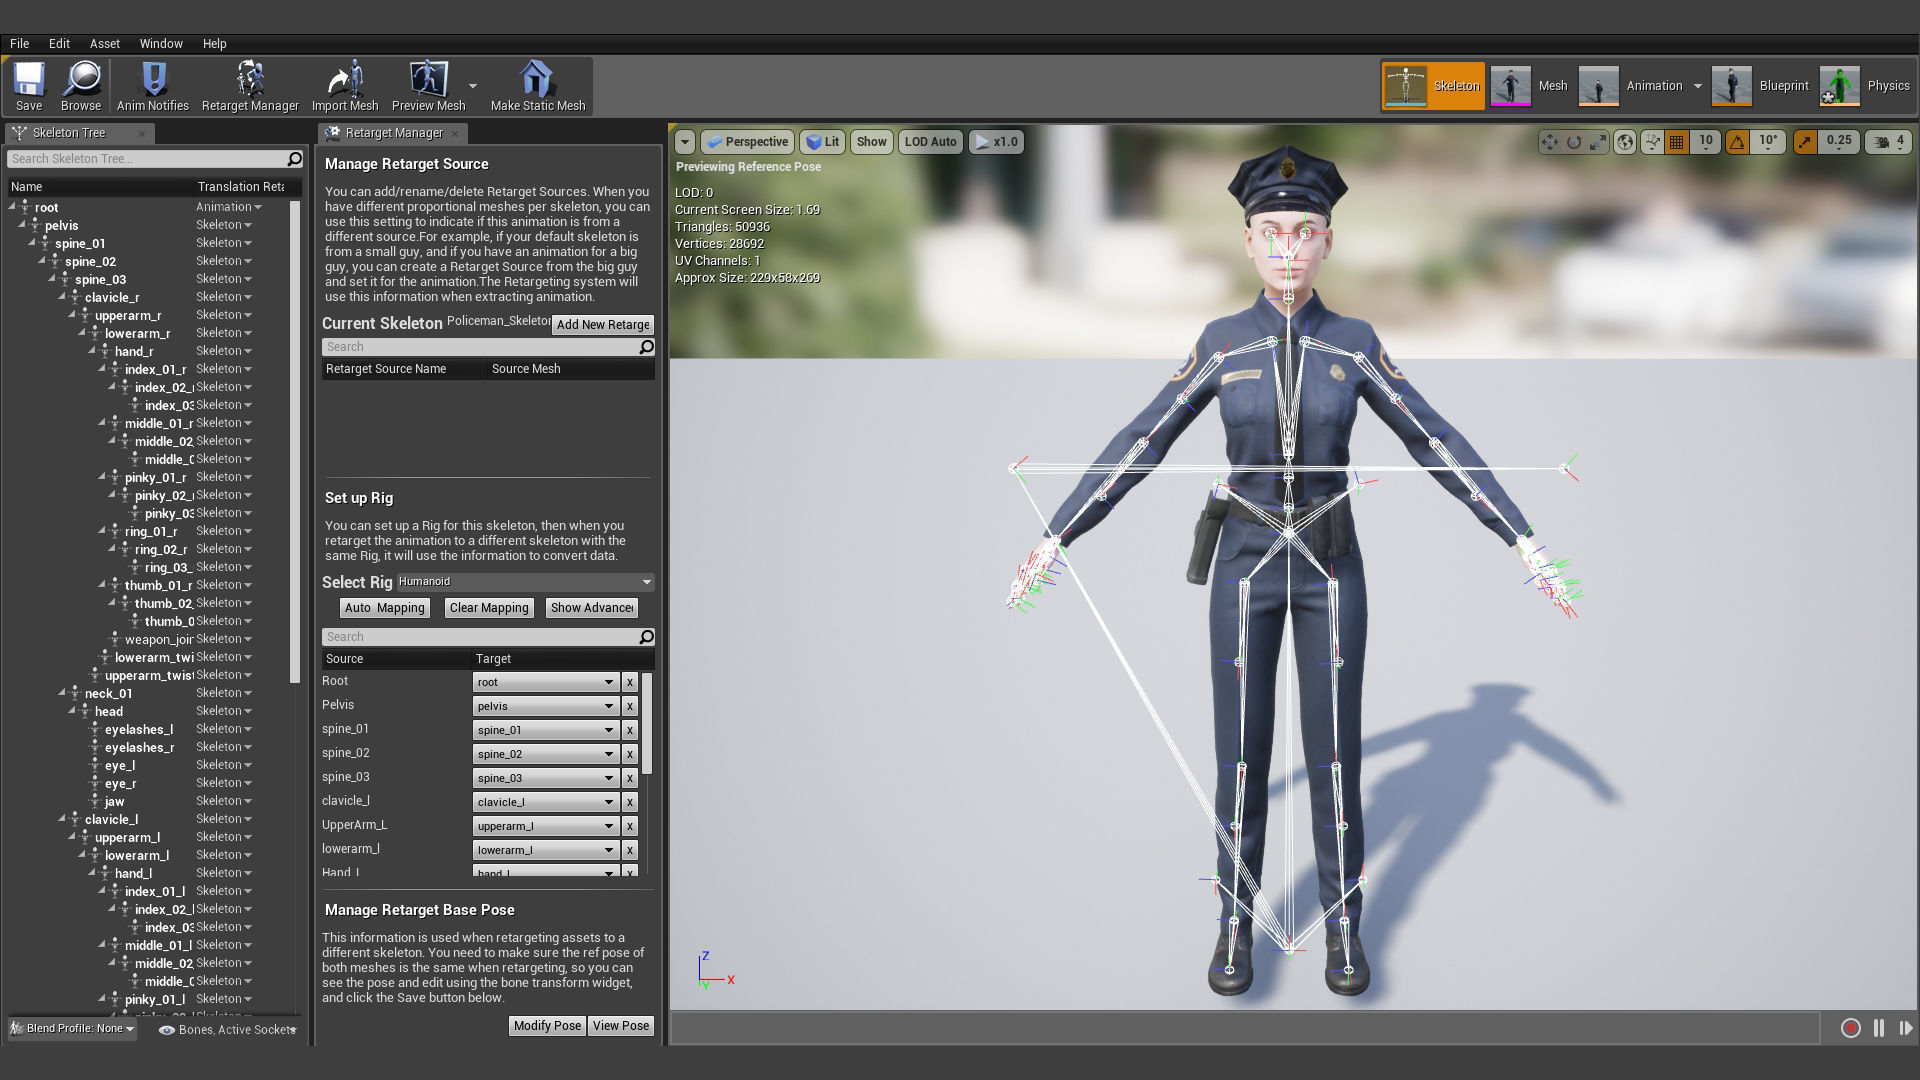Image resolution: width=1920 pixels, height=1080 pixels.
Task: Click the Auto Mapping button
Action: point(385,608)
